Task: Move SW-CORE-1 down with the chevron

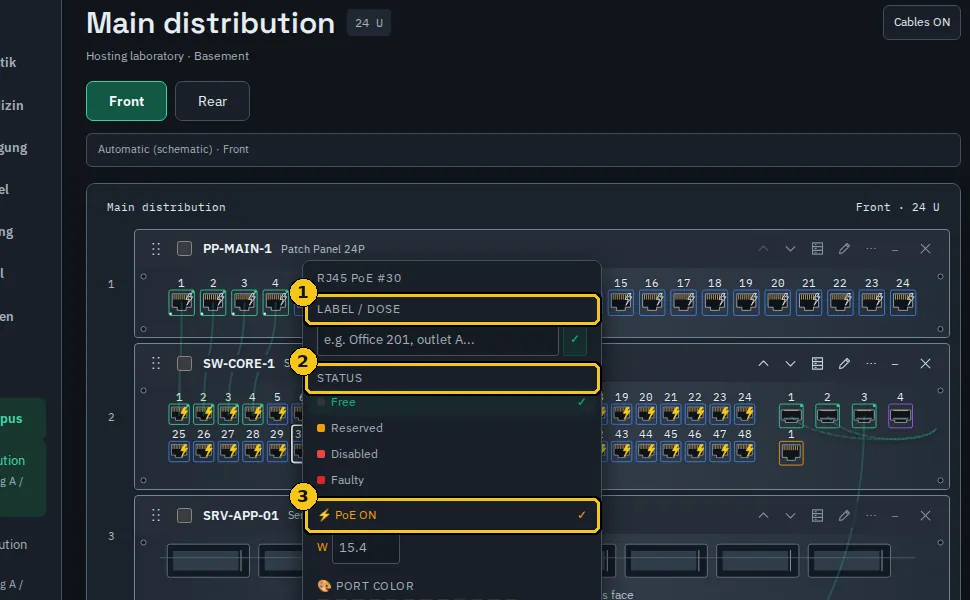Action: point(790,364)
